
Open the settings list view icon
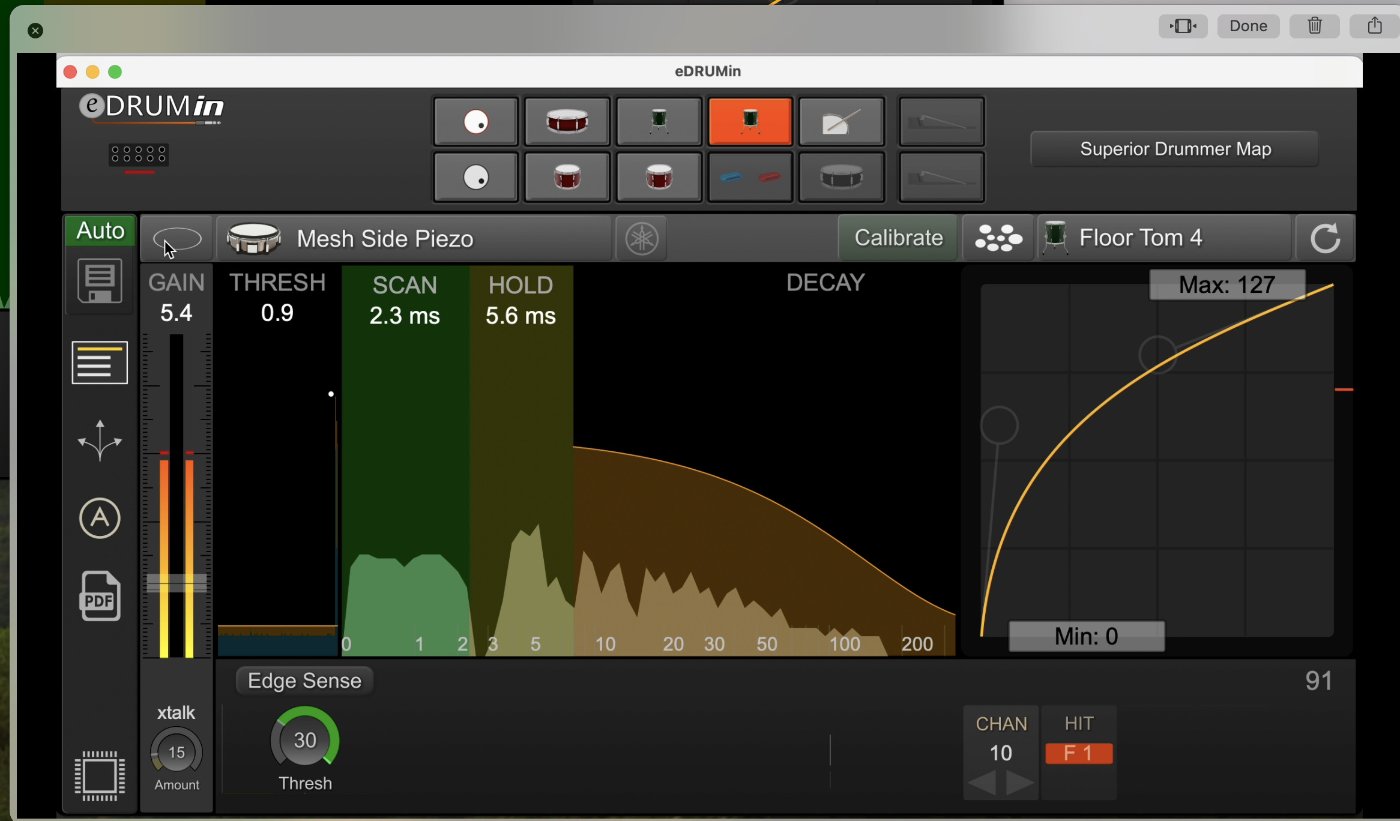click(x=100, y=362)
